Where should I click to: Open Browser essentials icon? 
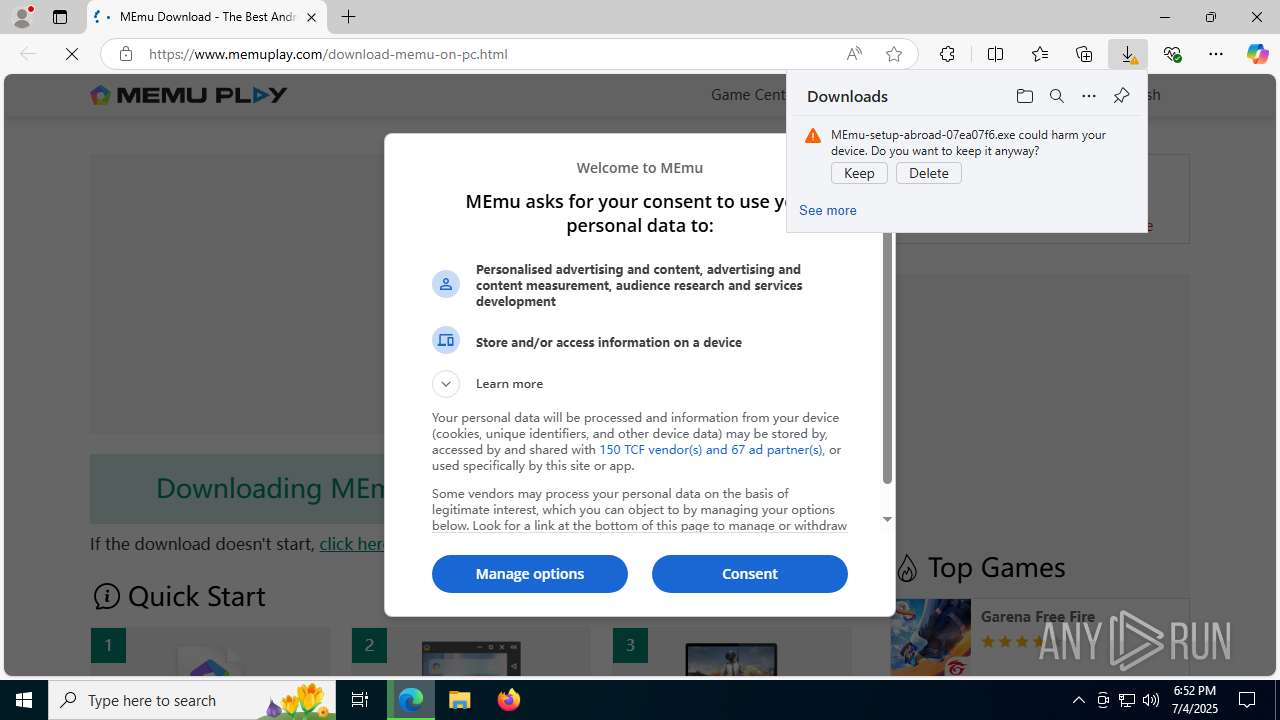point(1172,54)
